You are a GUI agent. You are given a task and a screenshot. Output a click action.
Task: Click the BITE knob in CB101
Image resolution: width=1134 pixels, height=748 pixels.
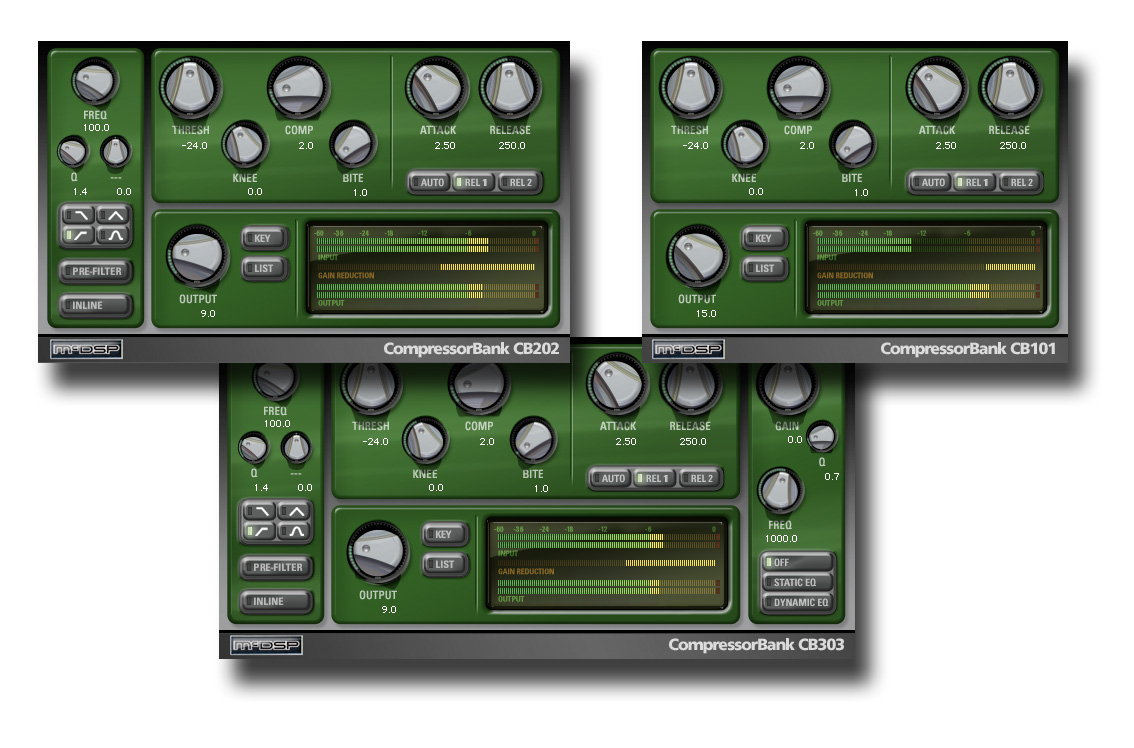coord(853,145)
